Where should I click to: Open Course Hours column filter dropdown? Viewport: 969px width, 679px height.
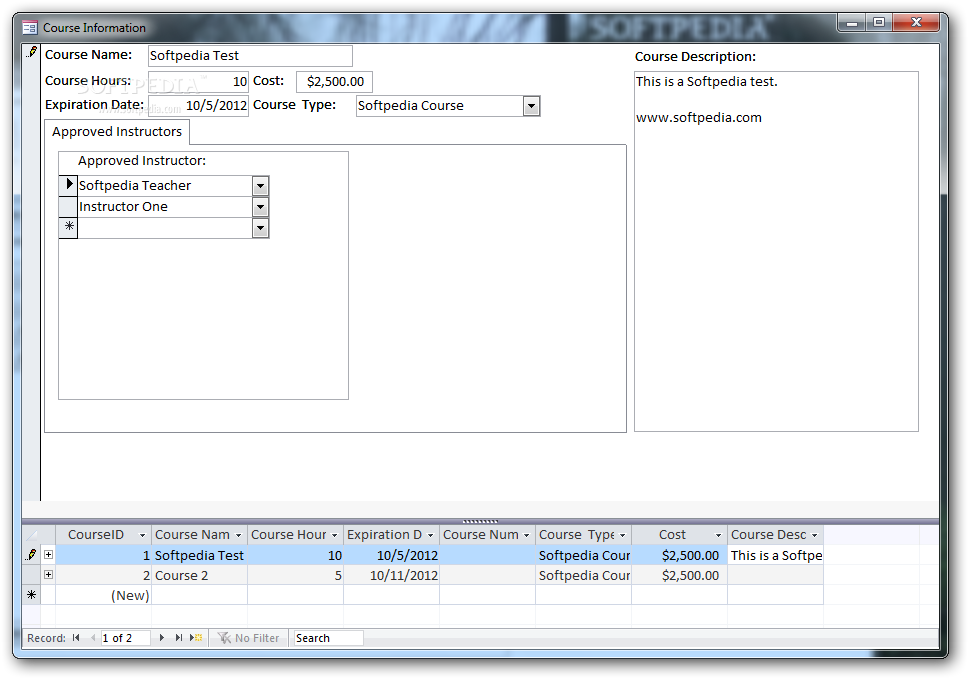point(335,535)
